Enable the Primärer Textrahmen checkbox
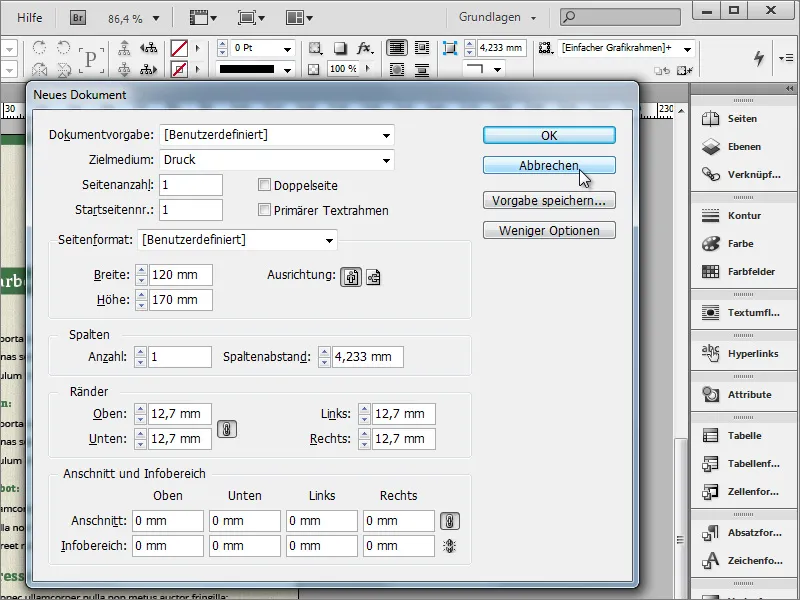800x600 pixels. click(264, 210)
